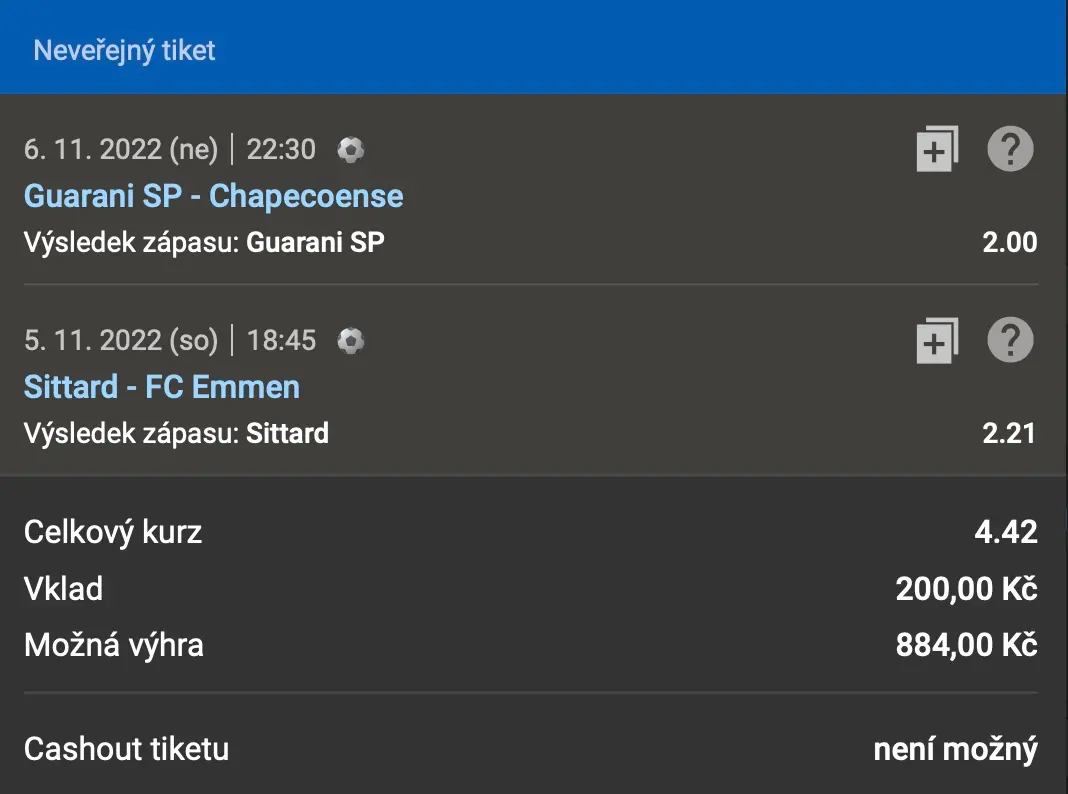The width and height of the screenshot is (1068, 794).
Task: Click the Cashout tiketu label
Action: (x=126, y=749)
